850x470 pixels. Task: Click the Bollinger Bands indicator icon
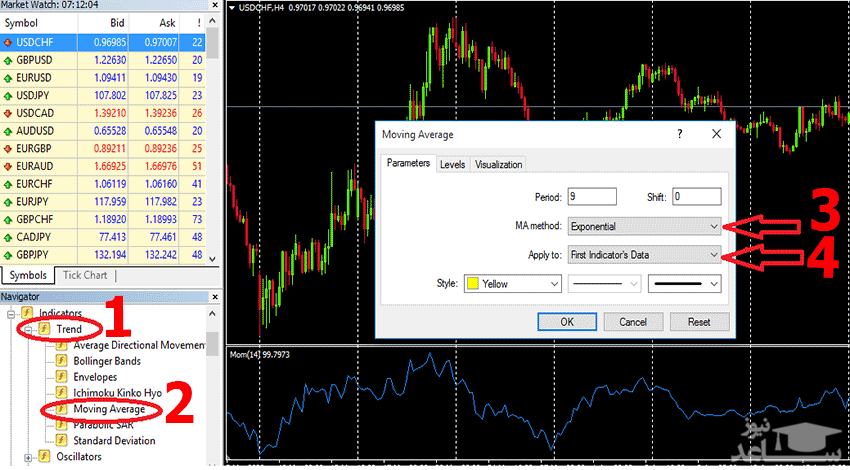click(62, 361)
